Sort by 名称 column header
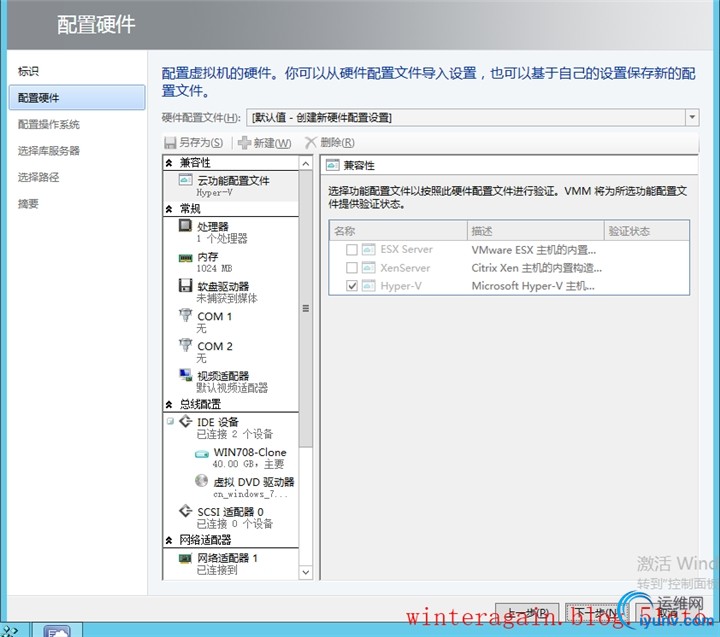Image resolution: width=720 pixels, height=637 pixels. pyautogui.click(x=398, y=231)
